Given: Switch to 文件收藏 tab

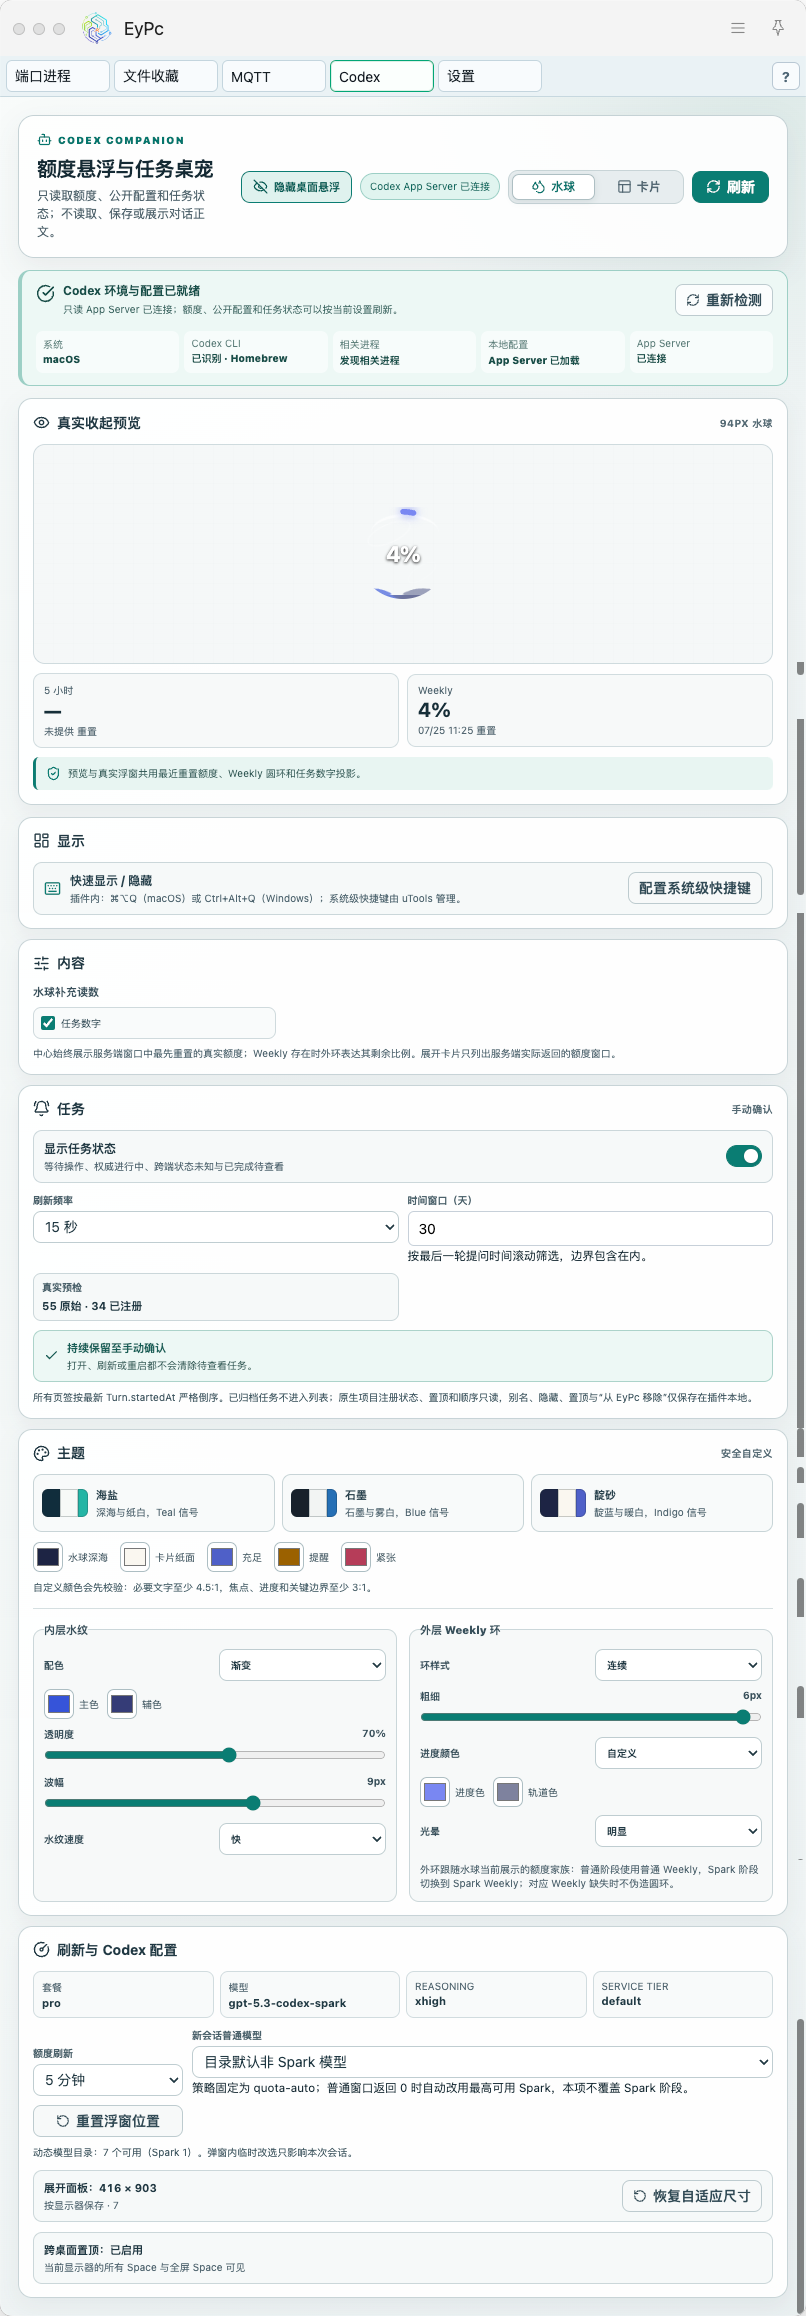Looking at the screenshot, I should (x=166, y=76).
